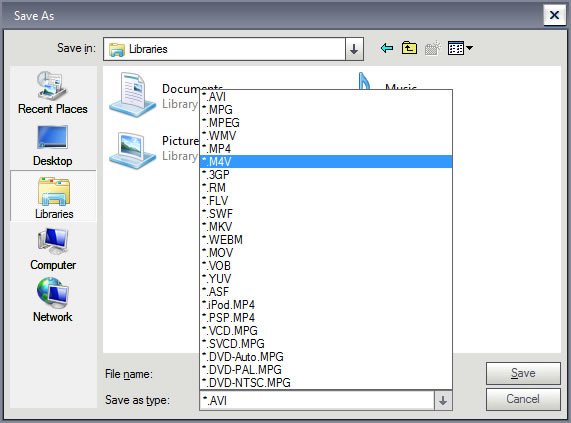Open the View Menu icon
The height and width of the screenshot is (423, 571).
click(460, 48)
